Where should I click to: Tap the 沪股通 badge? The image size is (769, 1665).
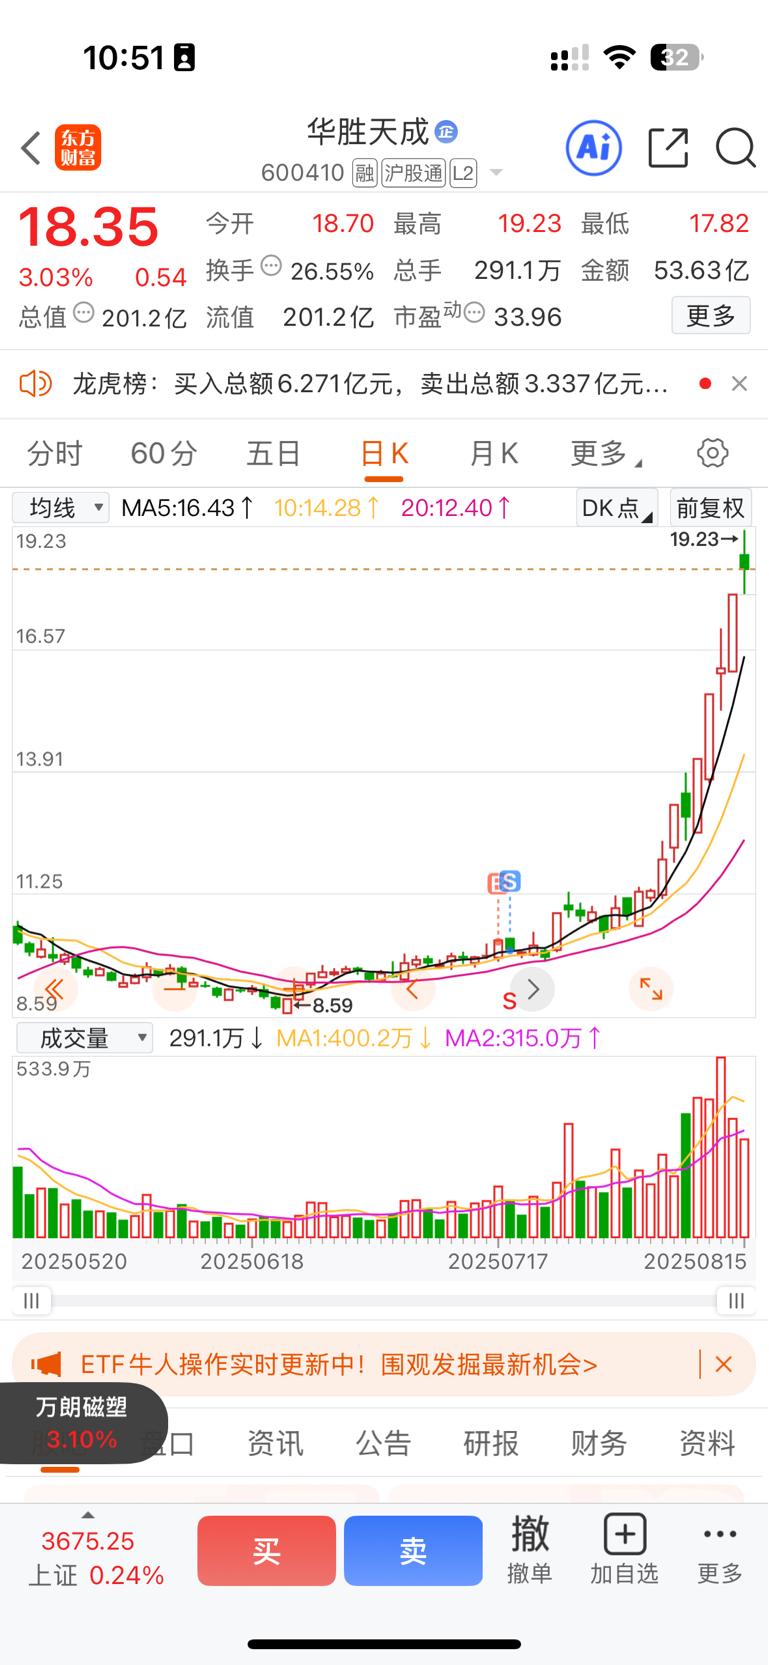413,173
